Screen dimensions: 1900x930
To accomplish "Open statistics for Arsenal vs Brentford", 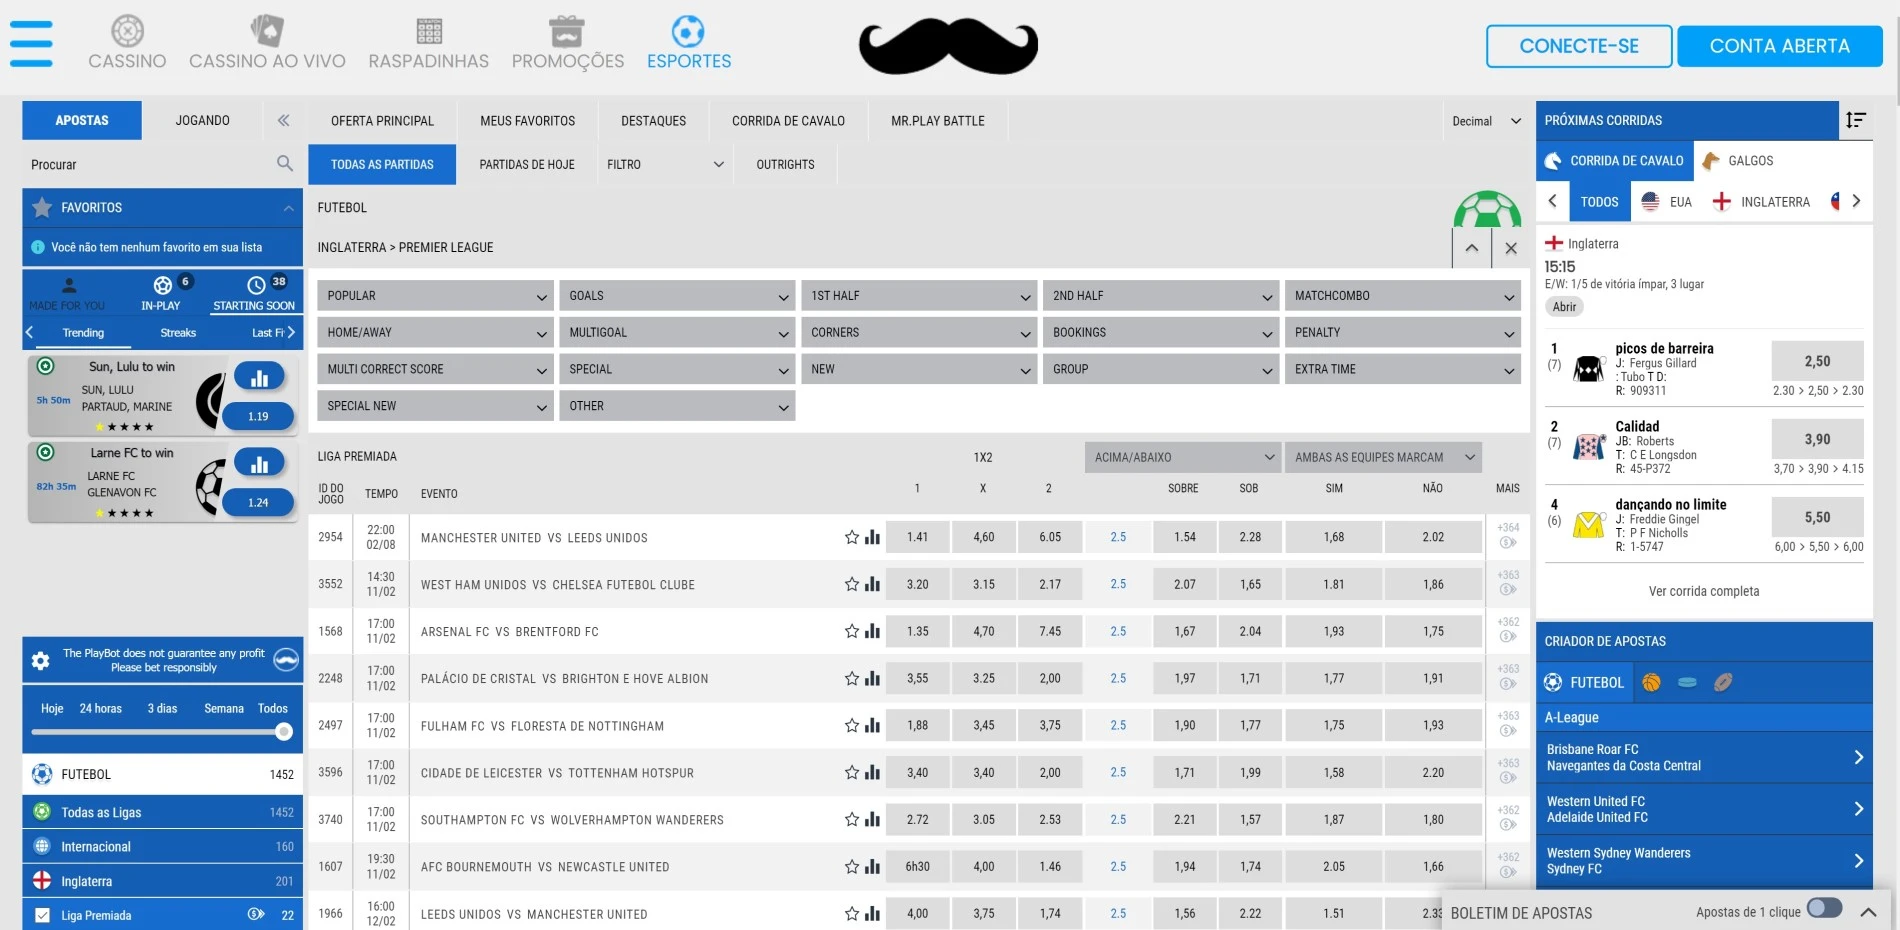I will tap(873, 631).
